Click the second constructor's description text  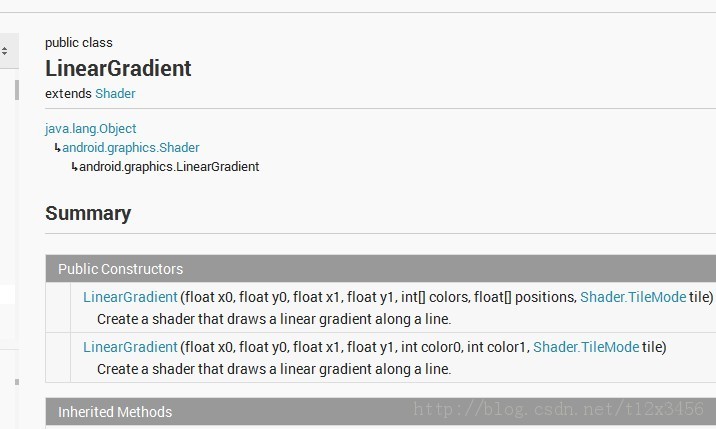click(274, 369)
